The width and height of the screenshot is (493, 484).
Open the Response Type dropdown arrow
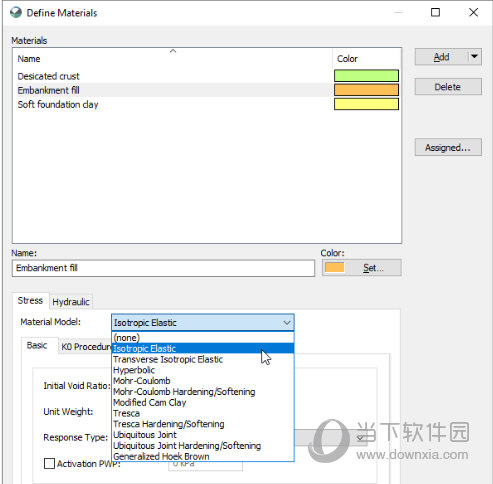(x=360, y=437)
